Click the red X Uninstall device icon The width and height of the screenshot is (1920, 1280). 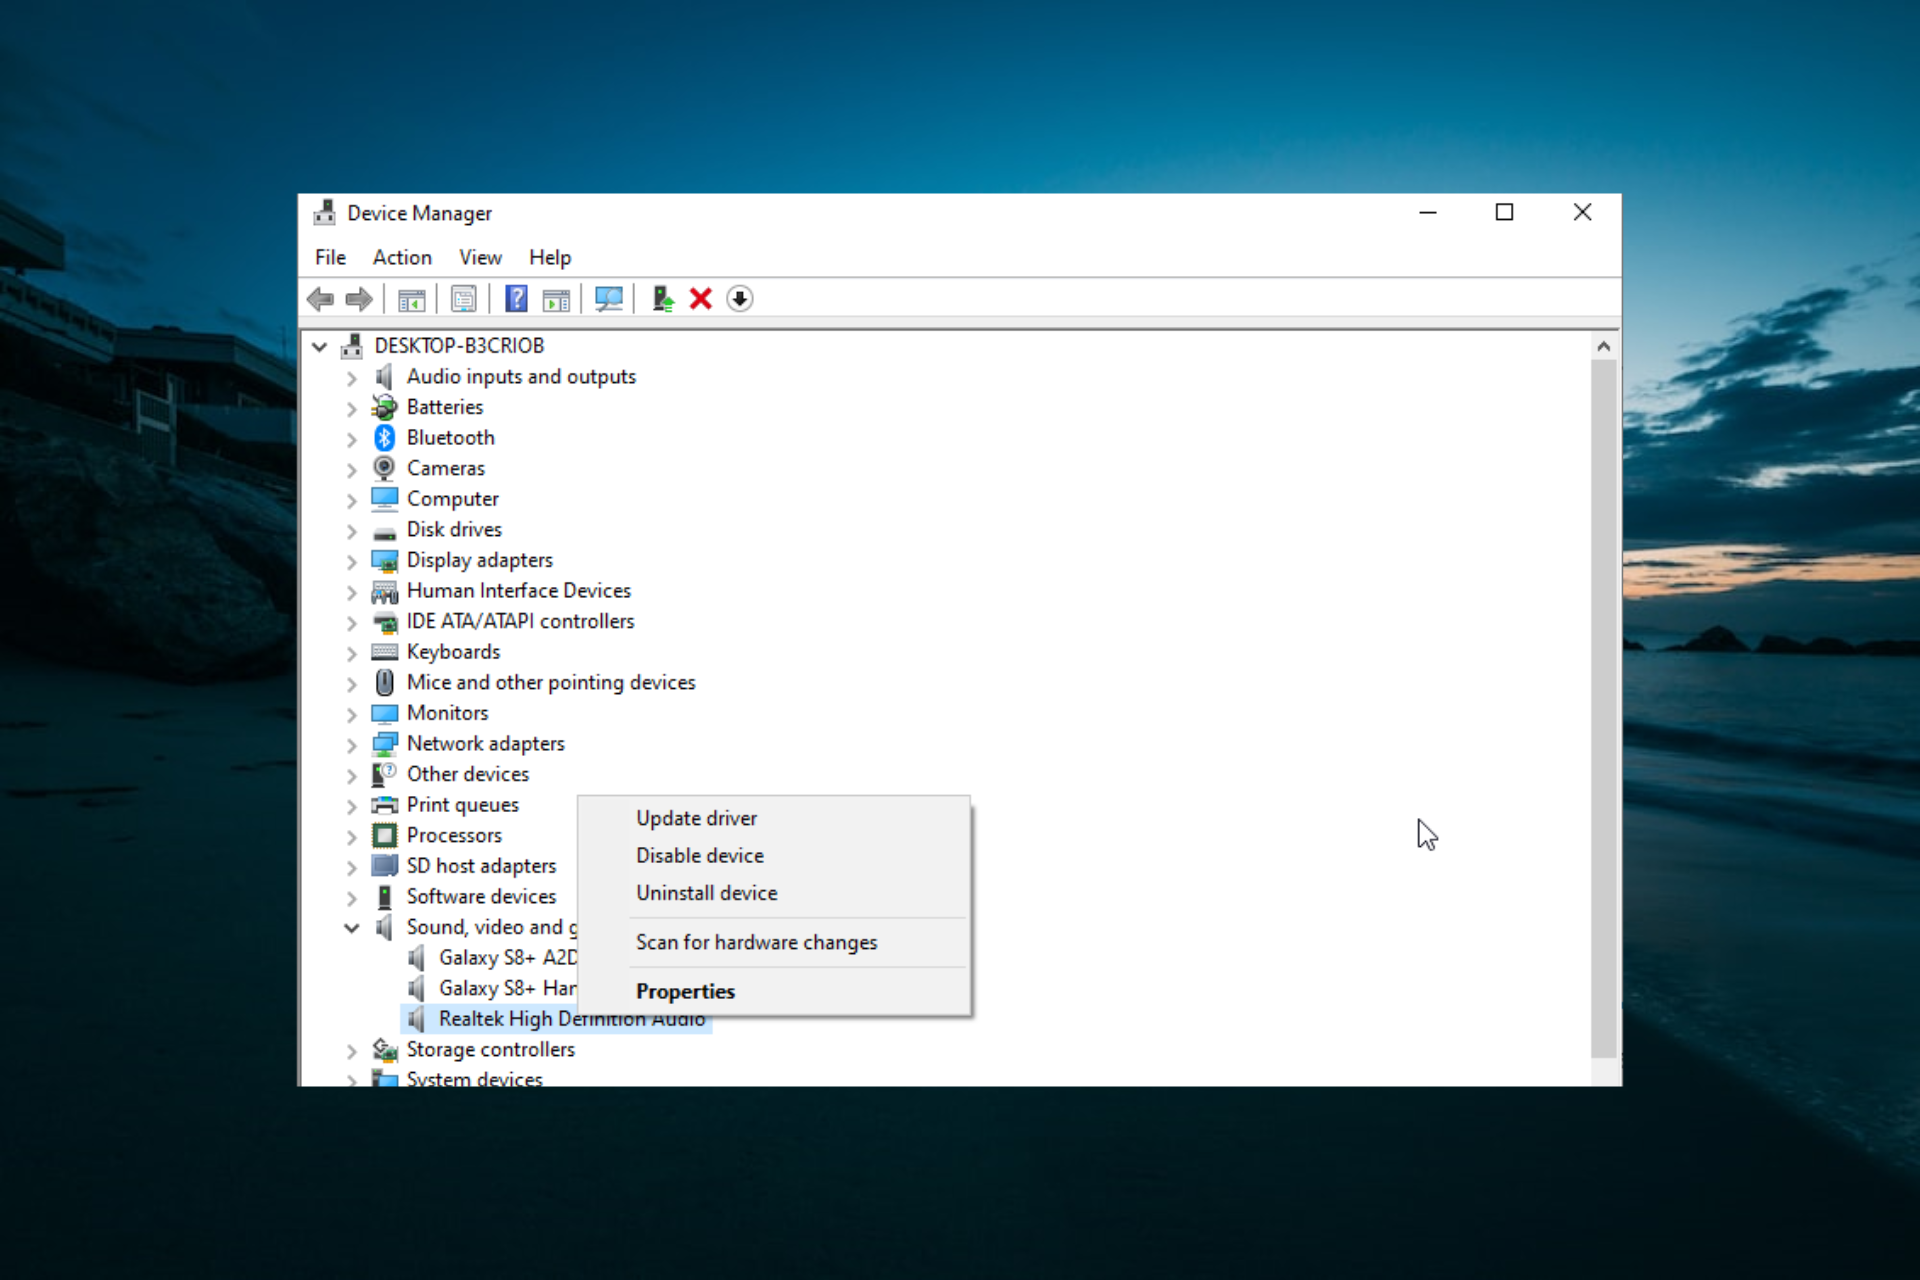[x=701, y=299]
